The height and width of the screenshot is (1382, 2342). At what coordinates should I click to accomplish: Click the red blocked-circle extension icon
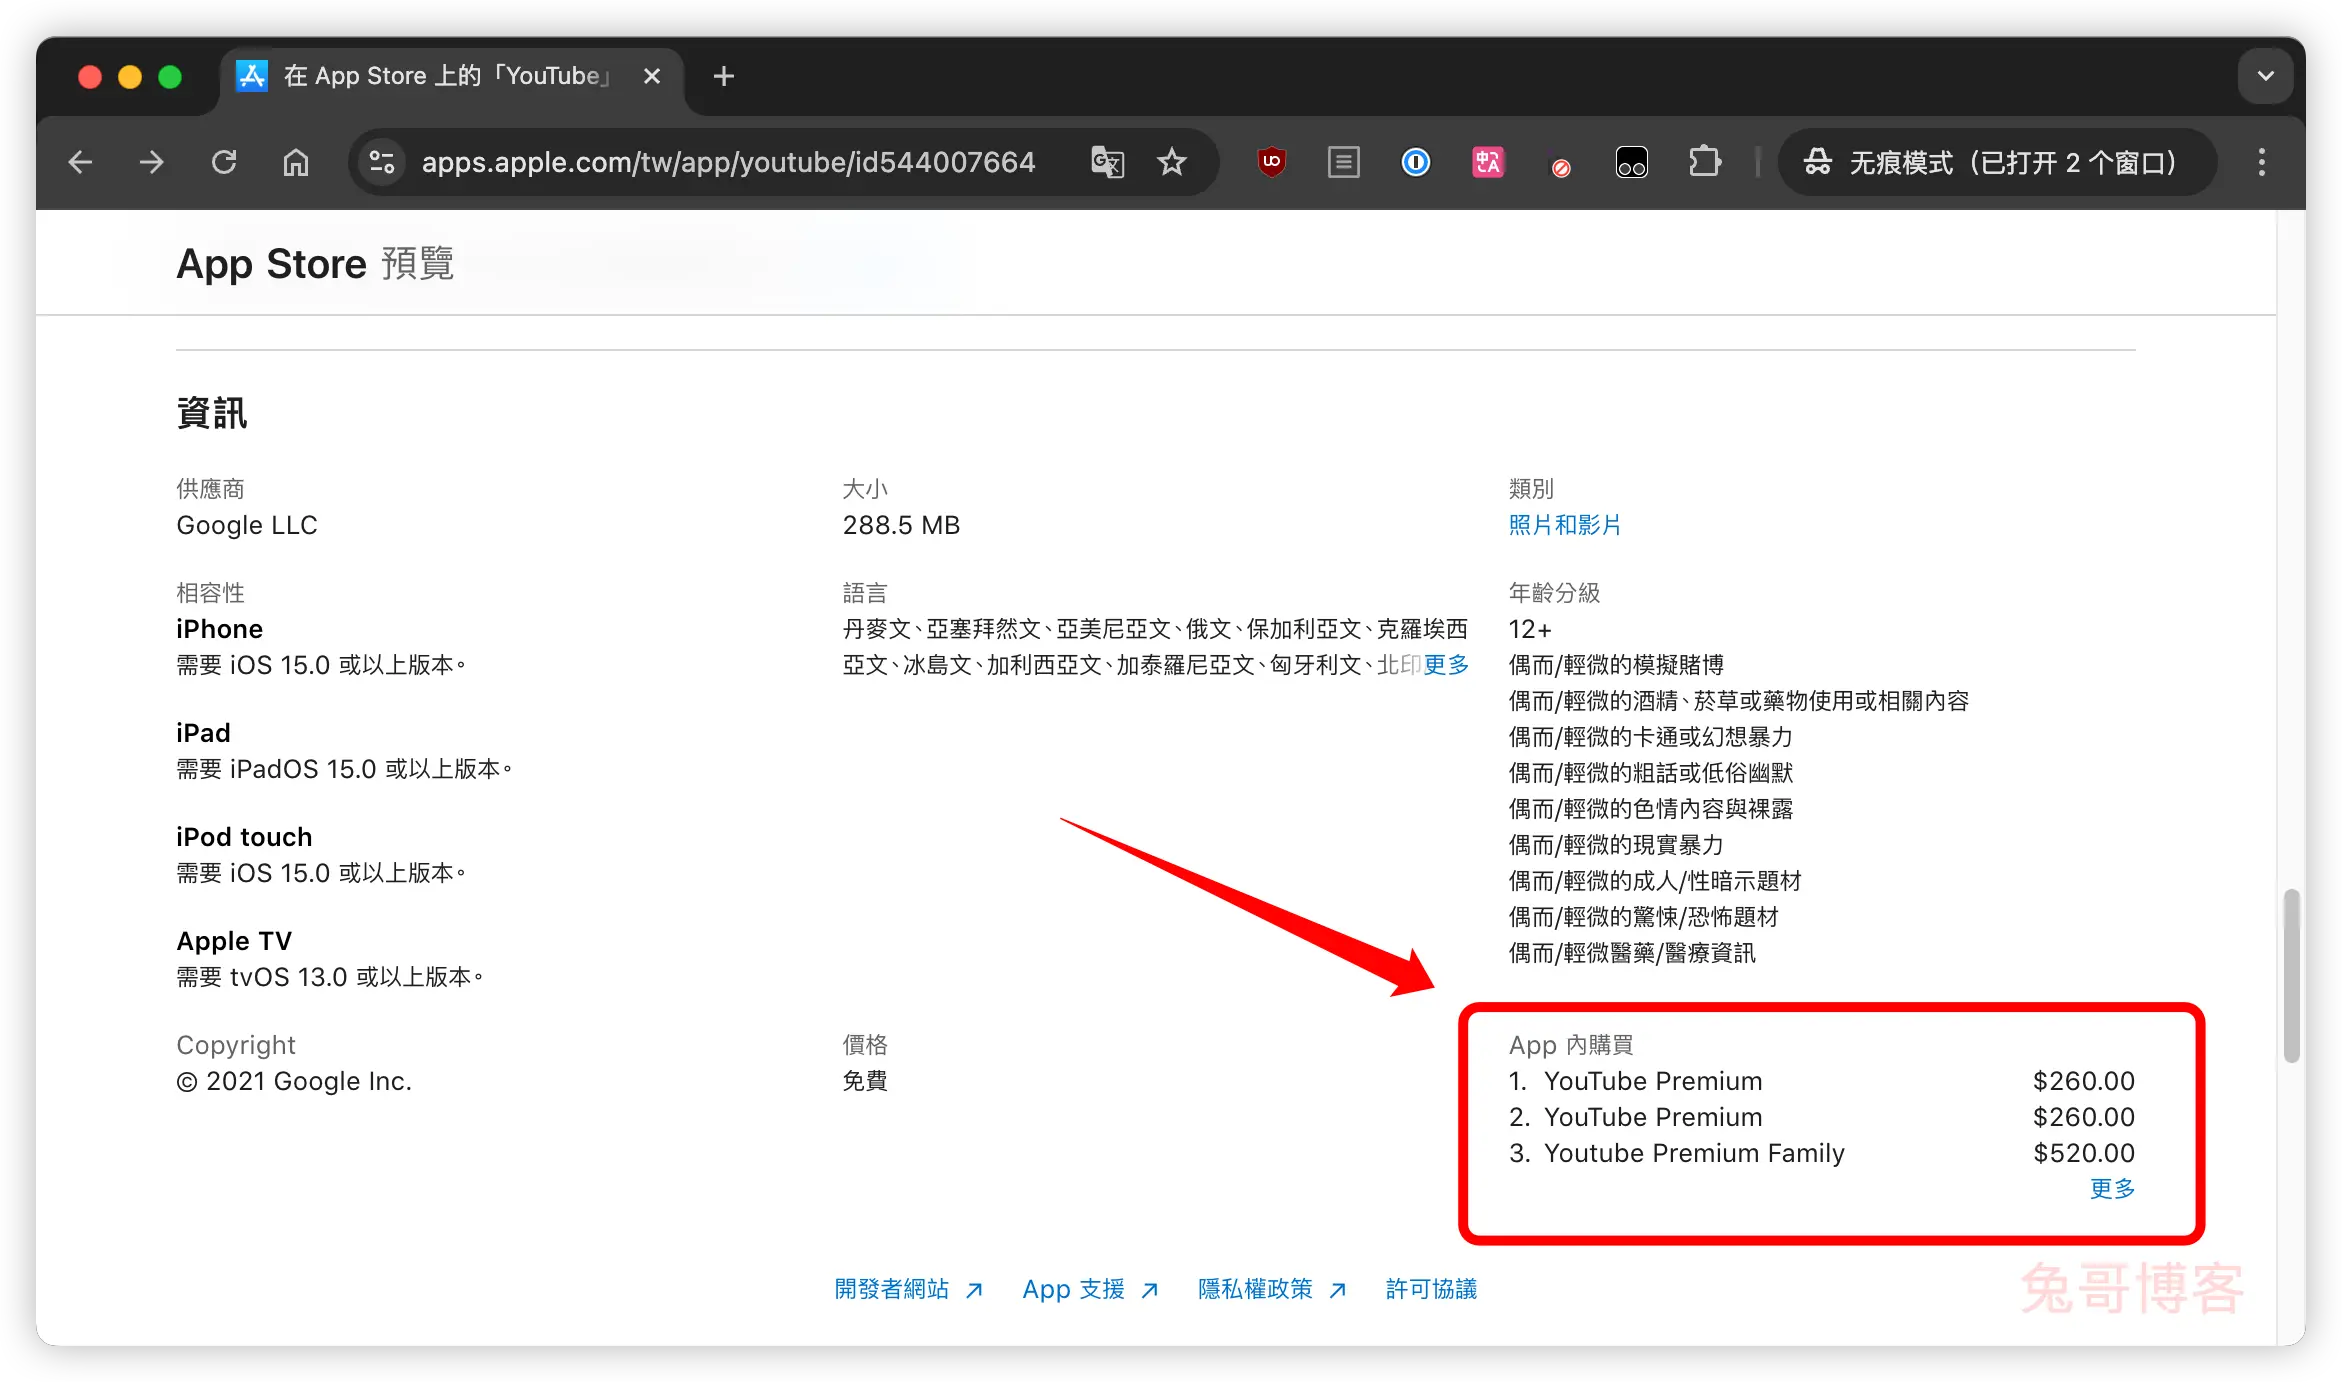coord(1560,166)
